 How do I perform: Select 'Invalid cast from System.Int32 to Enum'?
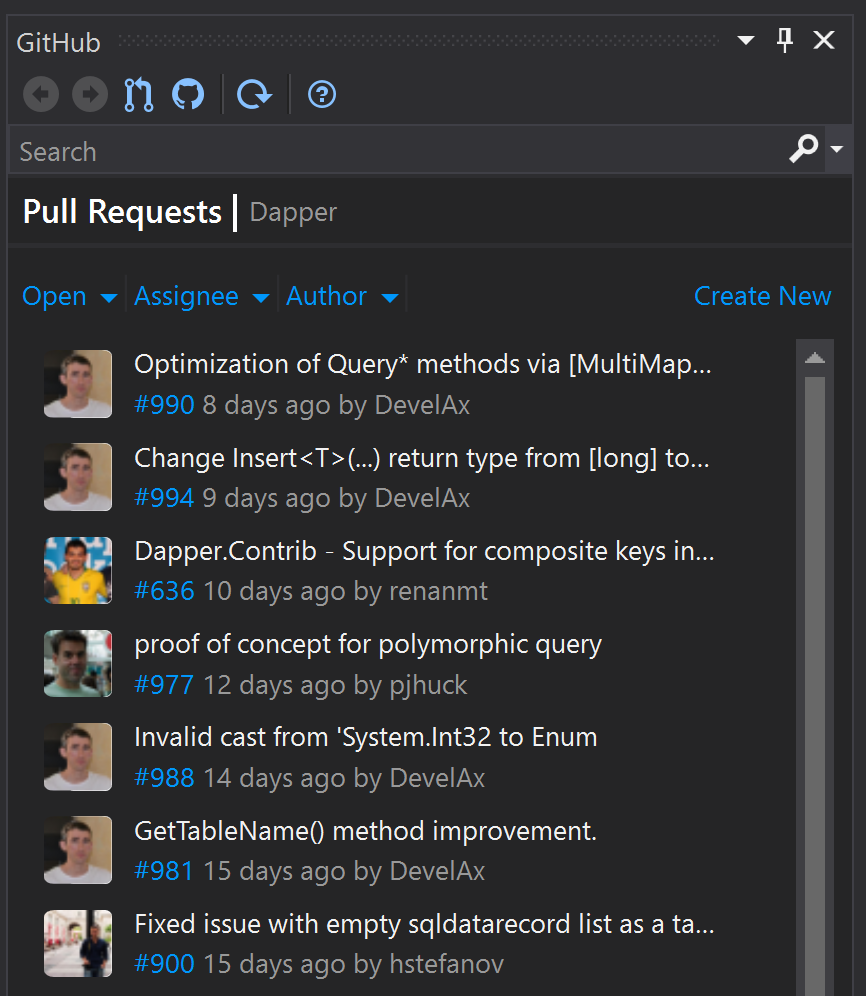tap(365, 737)
